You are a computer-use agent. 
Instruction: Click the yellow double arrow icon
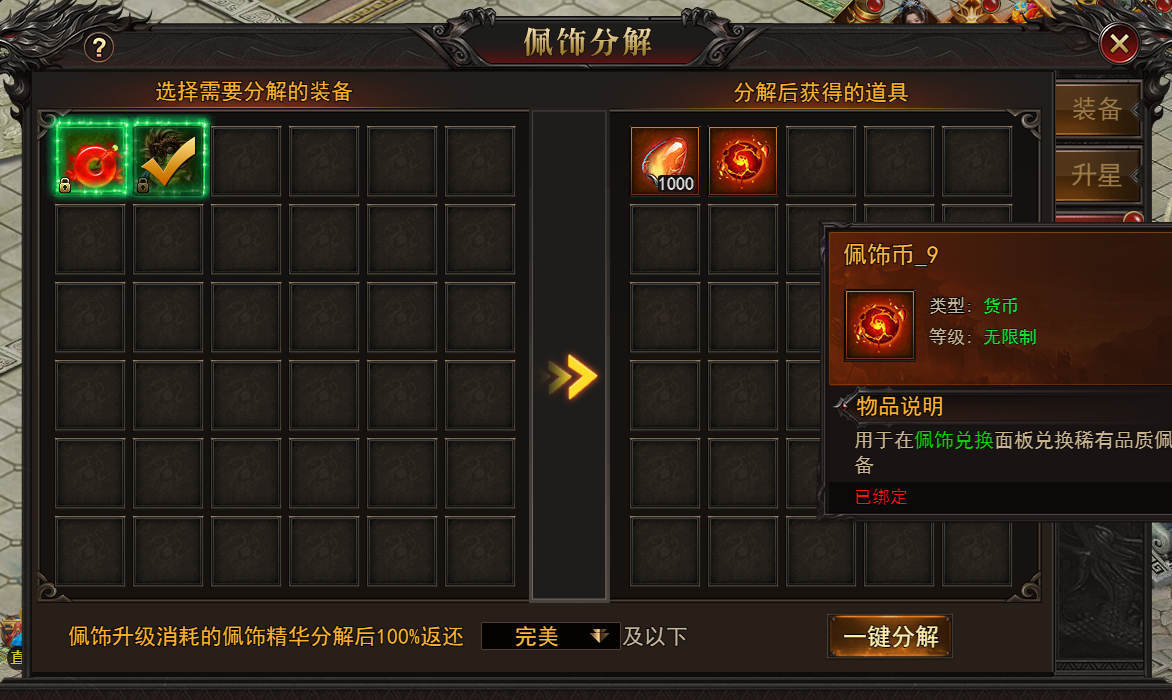point(573,376)
